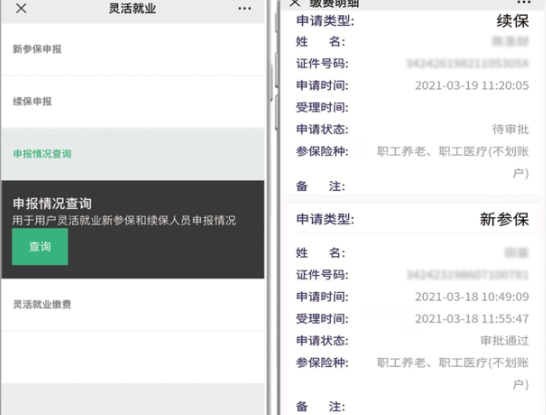The height and width of the screenshot is (415, 546).
Task: Close the 缴费明细 page with the X icon
Action: [x=295, y=3]
